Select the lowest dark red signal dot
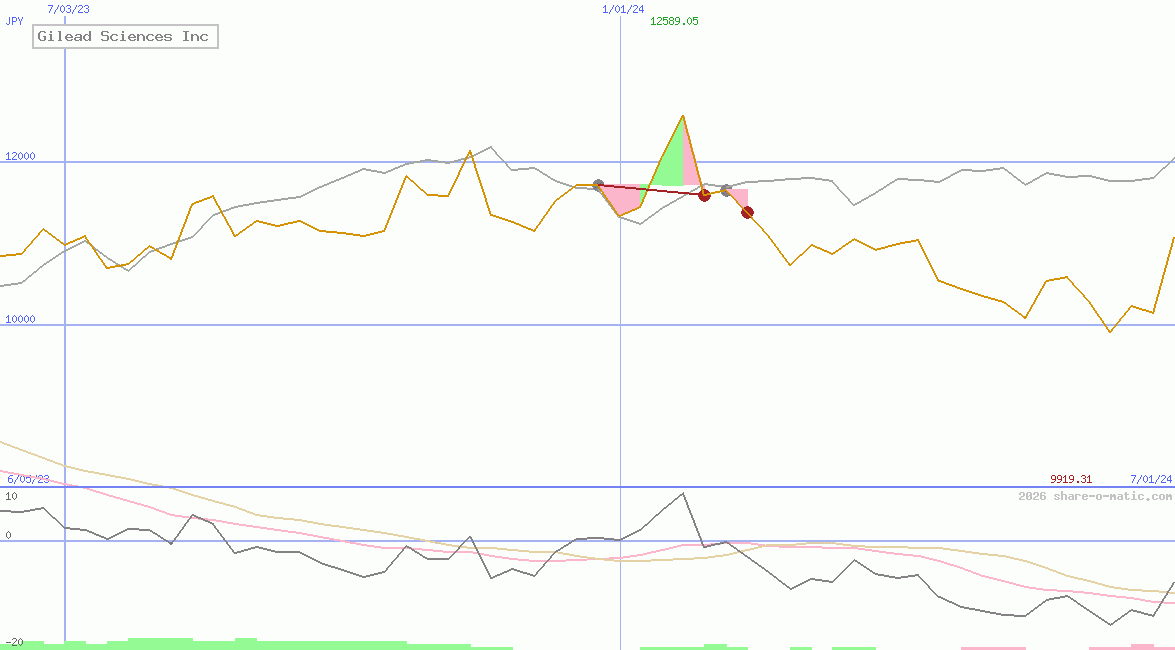Image resolution: width=1175 pixels, height=650 pixels. pos(747,213)
